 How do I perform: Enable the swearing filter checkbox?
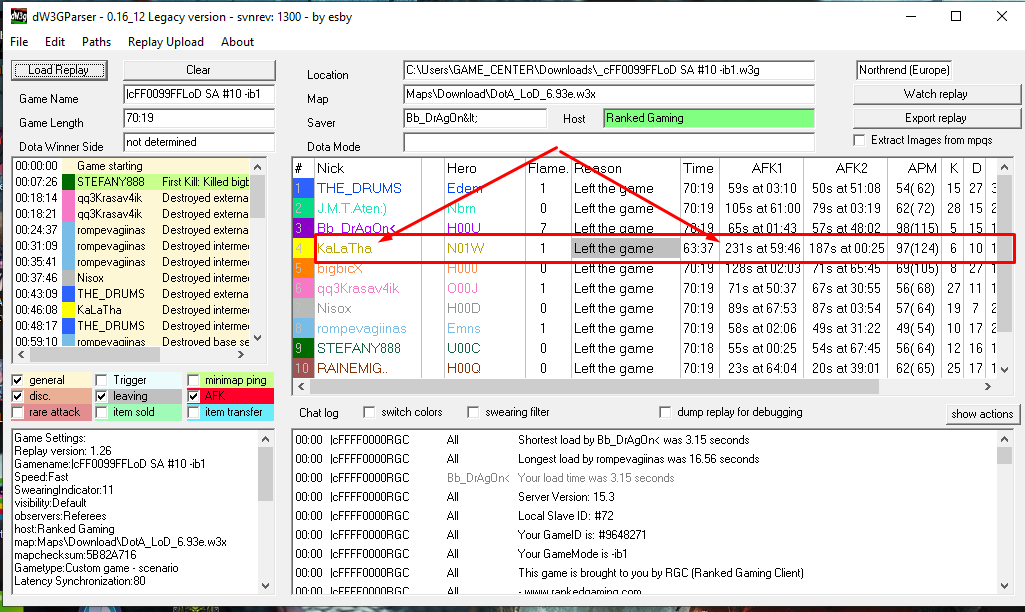click(473, 412)
